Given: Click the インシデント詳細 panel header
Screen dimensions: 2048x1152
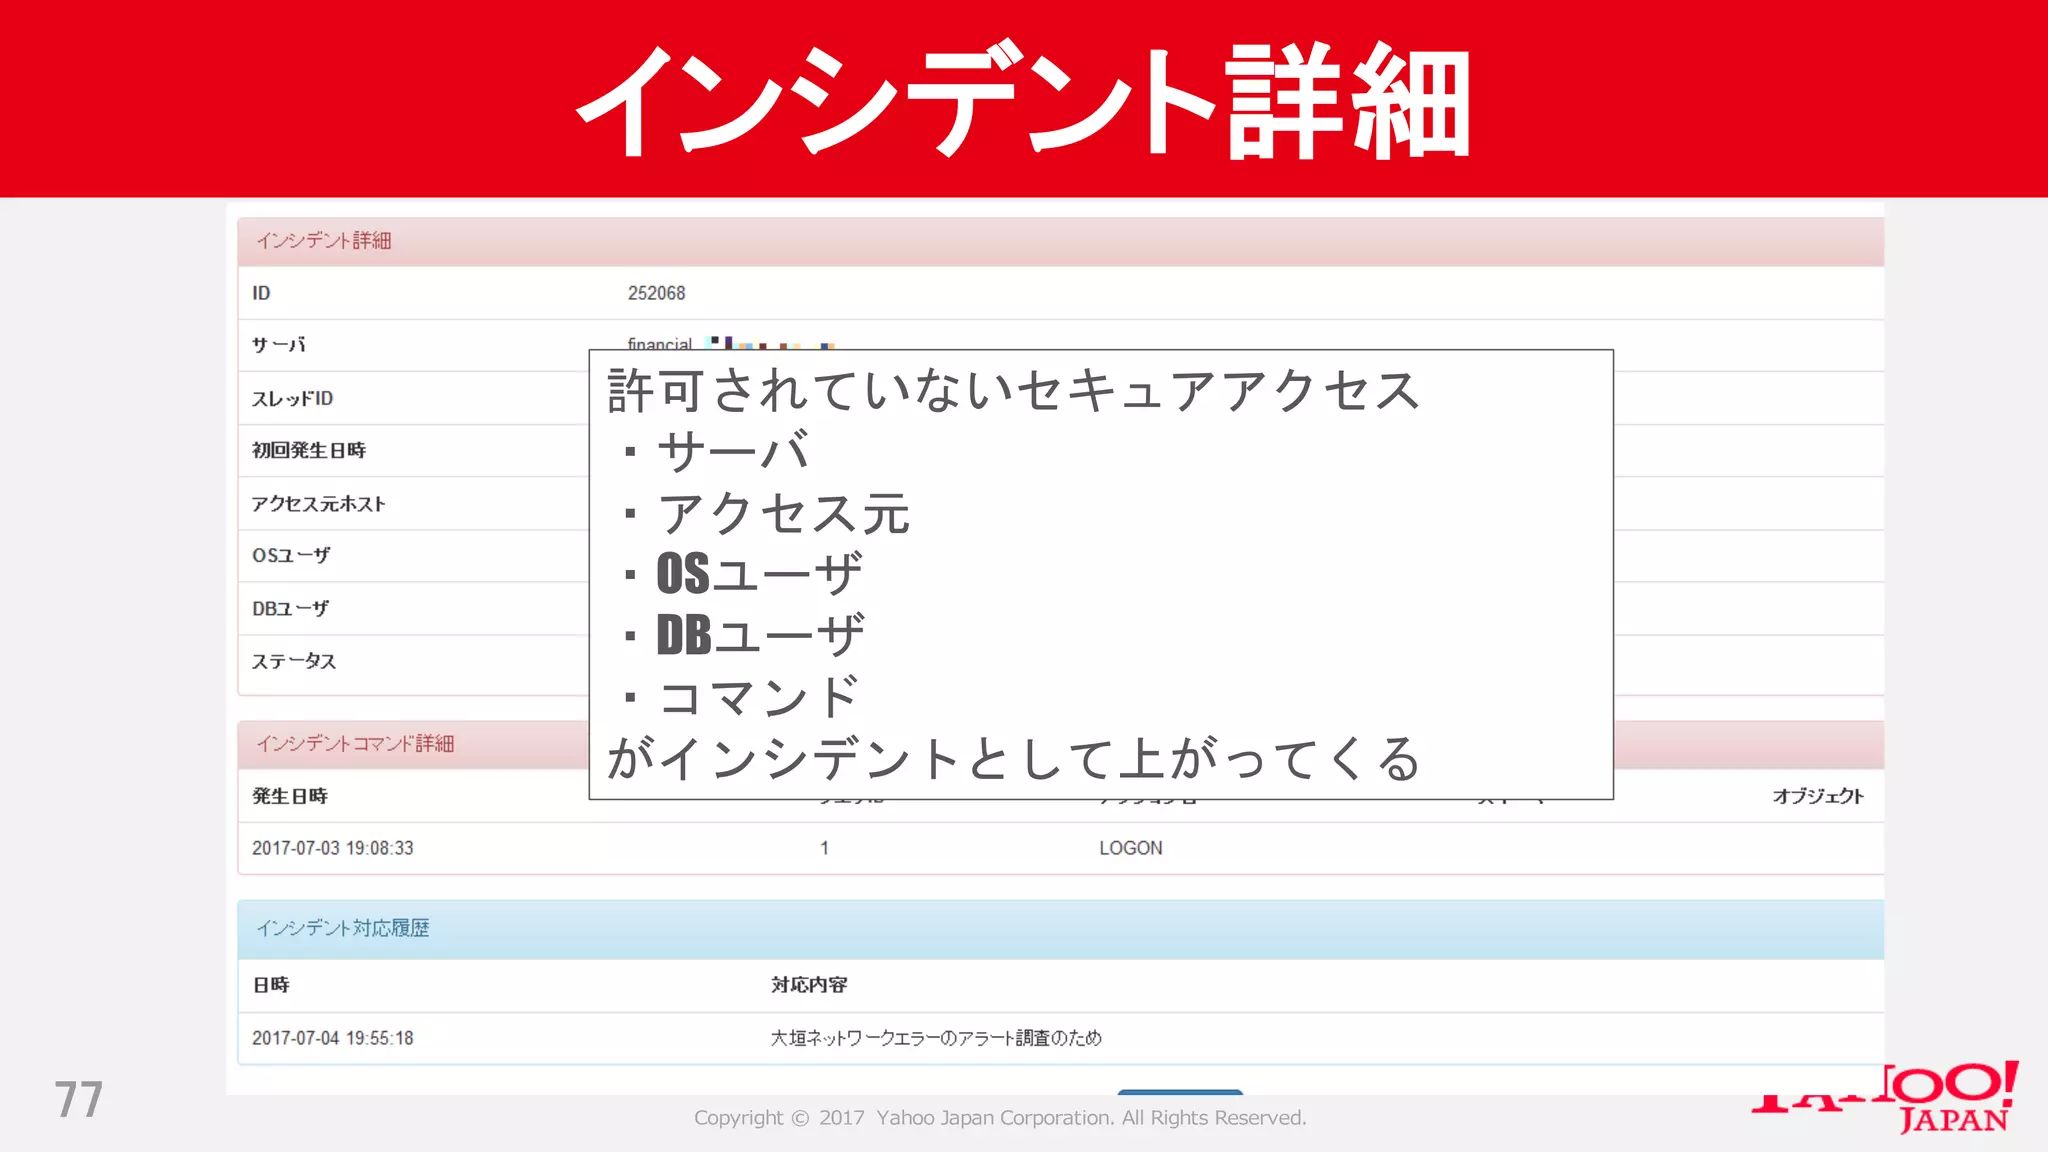Looking at the screenshot, I should pyautogui.click(x=324, y=241).
